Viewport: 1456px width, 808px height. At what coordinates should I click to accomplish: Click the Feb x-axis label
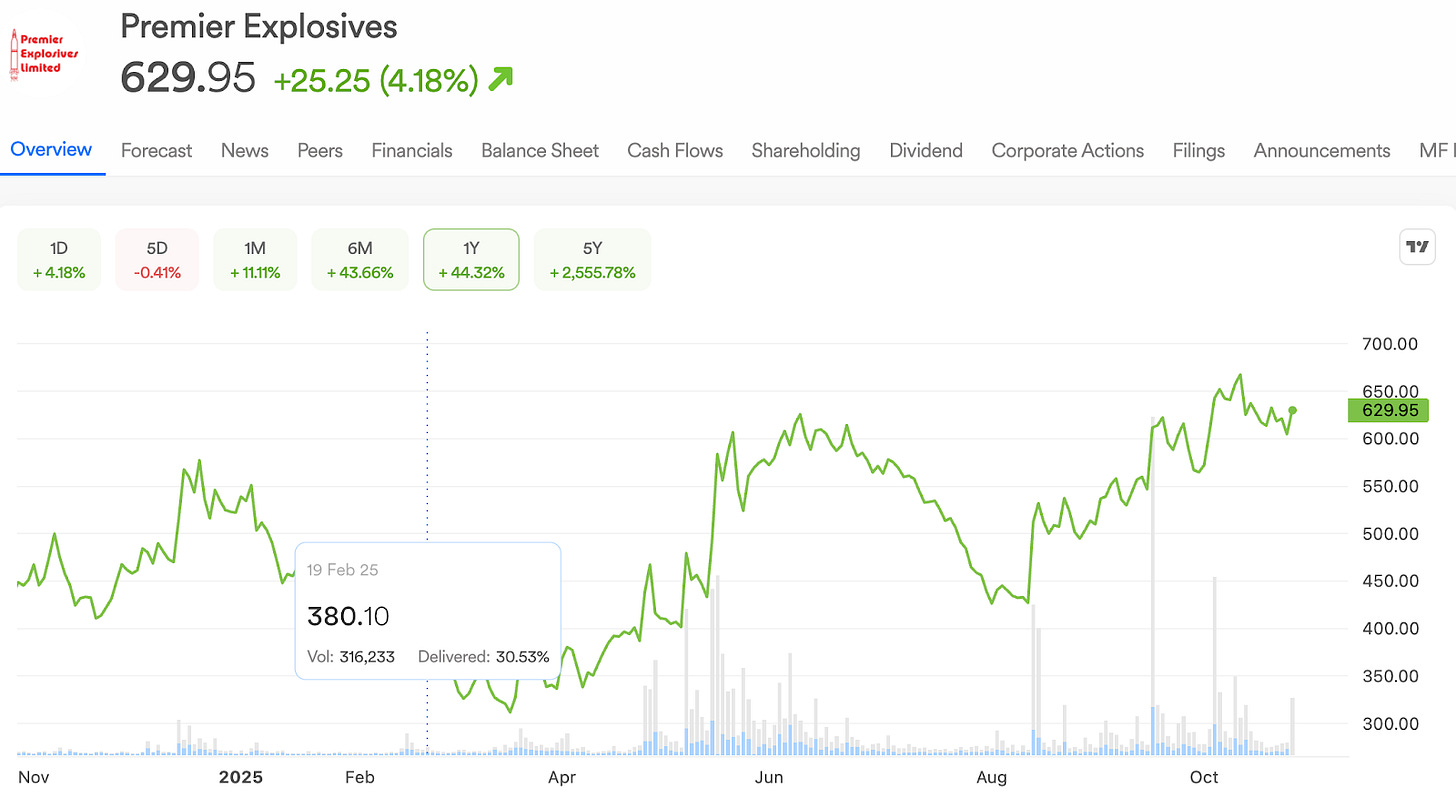click(x=359, y=777)
